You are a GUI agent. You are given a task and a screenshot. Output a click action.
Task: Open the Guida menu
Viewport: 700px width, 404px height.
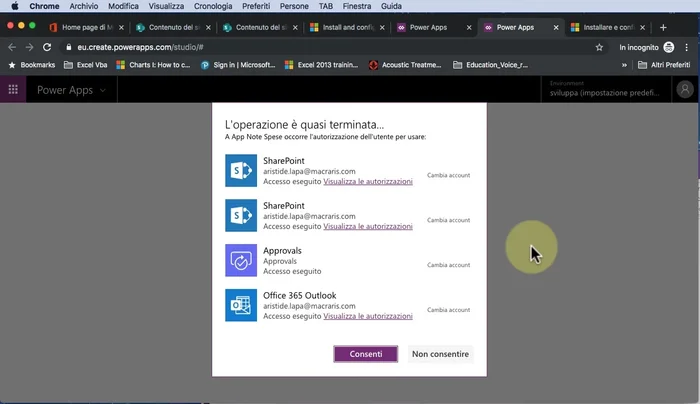[391, 6]
